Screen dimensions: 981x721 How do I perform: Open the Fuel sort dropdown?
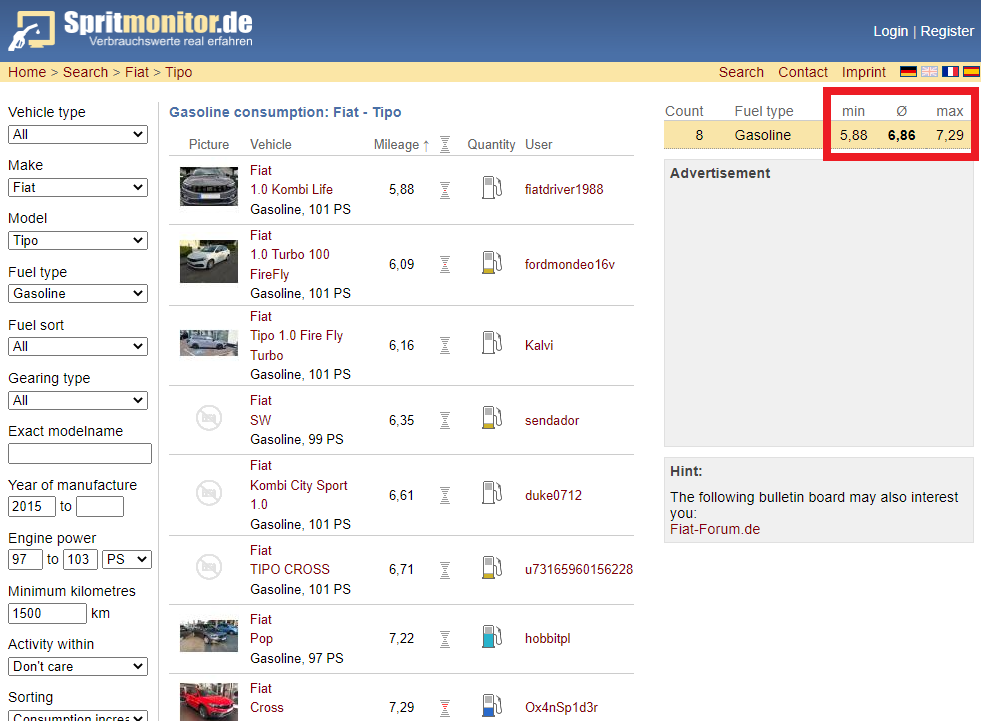(78, 347)
